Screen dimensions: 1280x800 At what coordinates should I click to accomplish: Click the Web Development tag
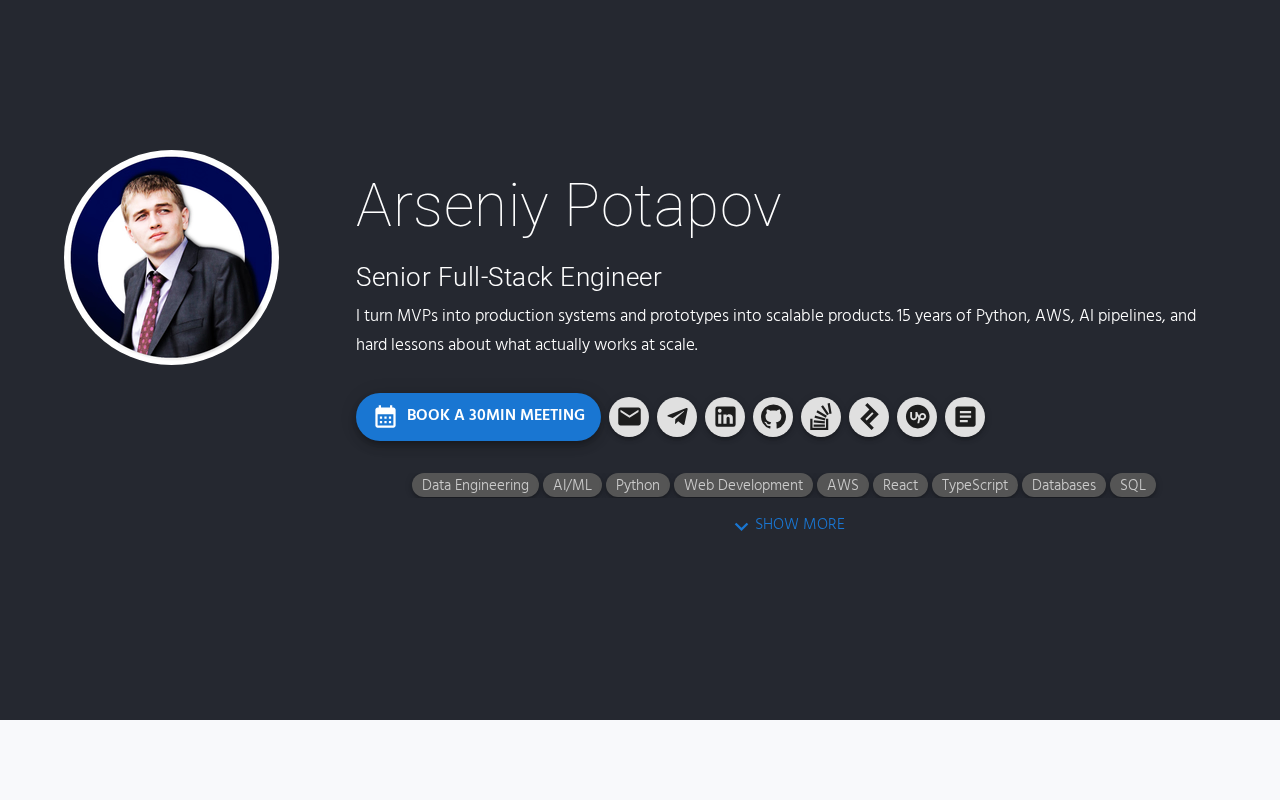pos(743,485)
